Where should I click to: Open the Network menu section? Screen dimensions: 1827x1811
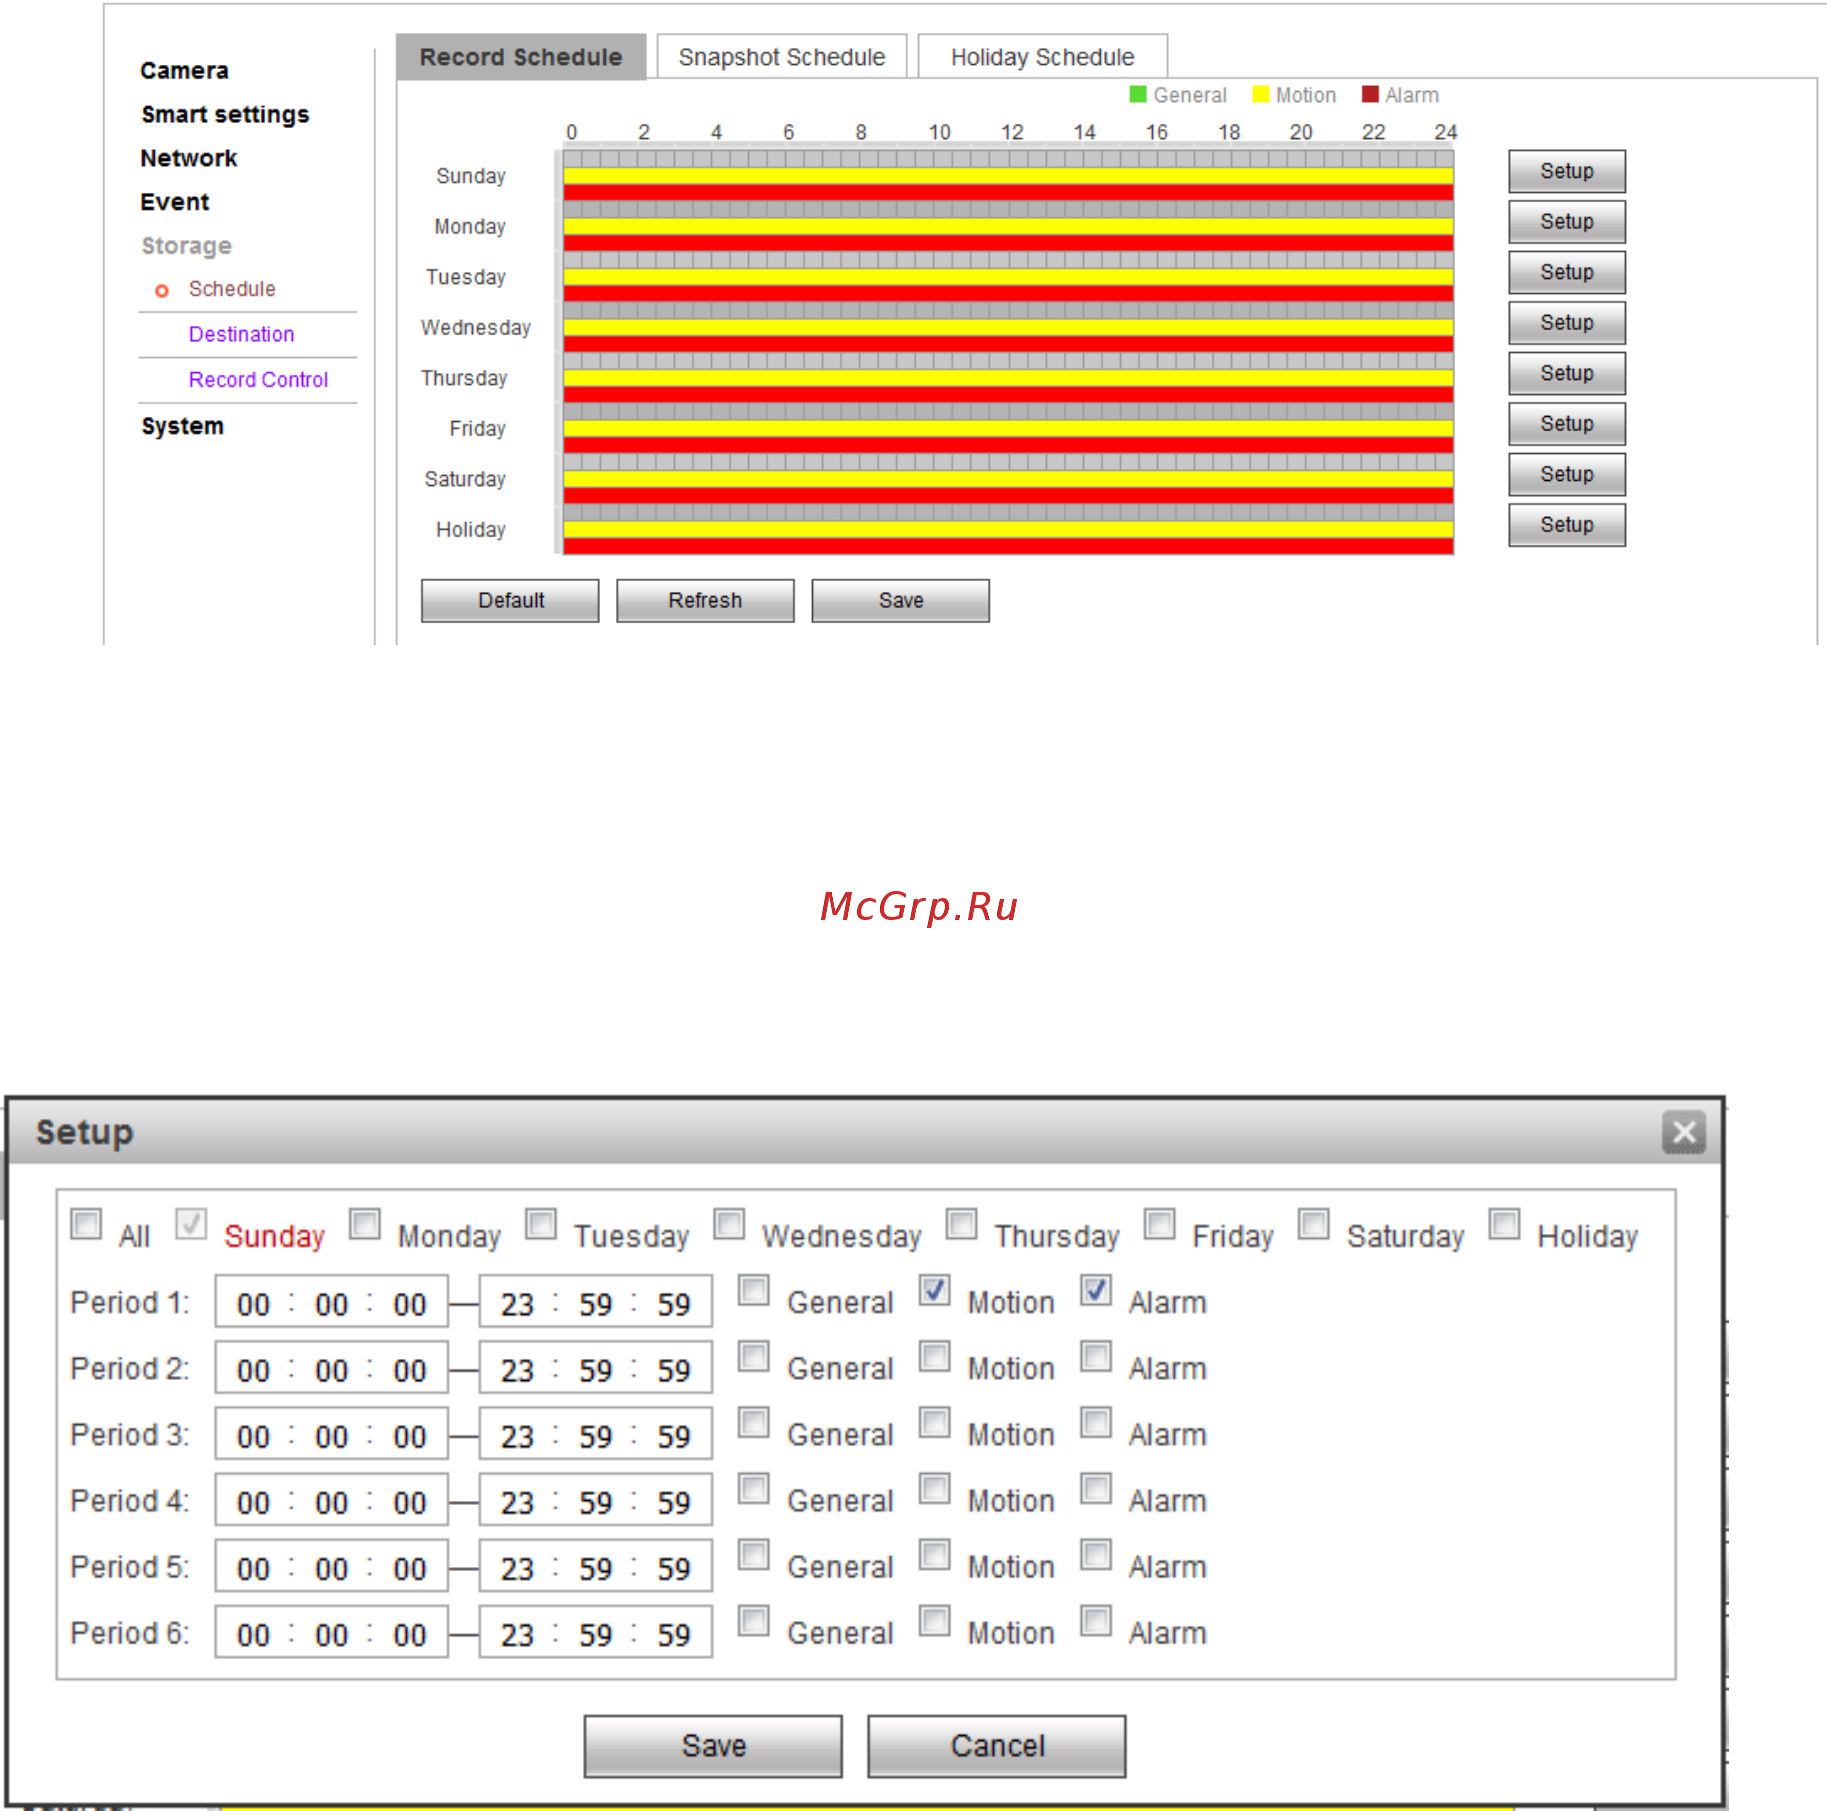(x=188, y=159)
